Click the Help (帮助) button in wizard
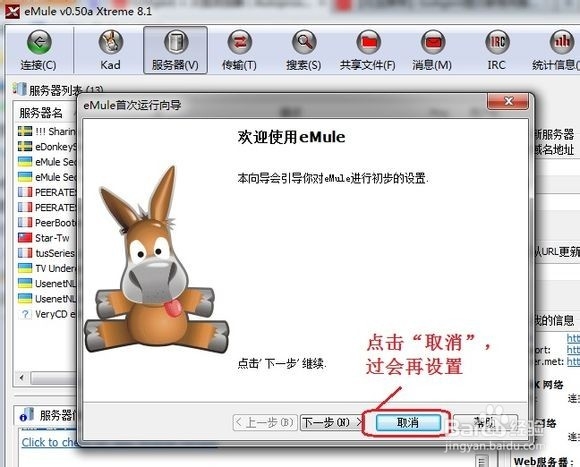580x467 pixels. [x=485, y=422]
